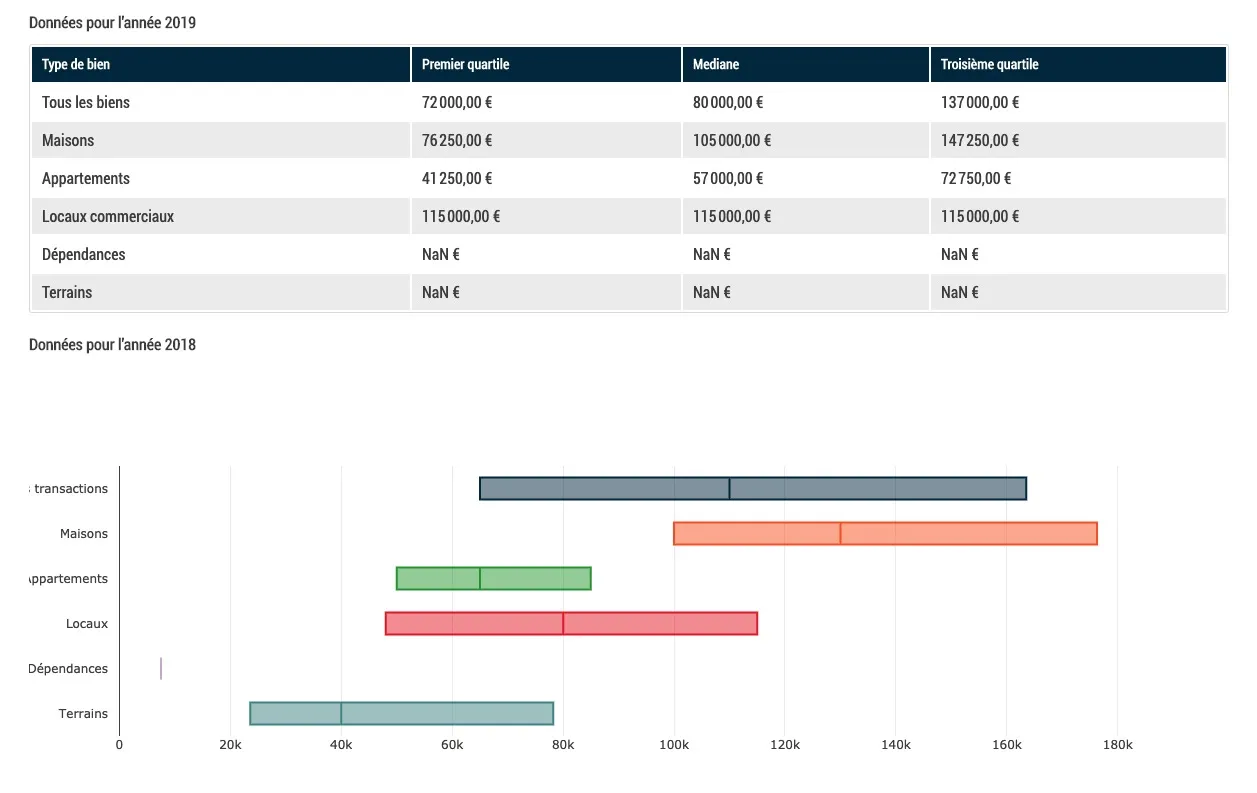Click the "Tous les biens" row label
Screen dimensions: 1257x793
tap(86, 102)
